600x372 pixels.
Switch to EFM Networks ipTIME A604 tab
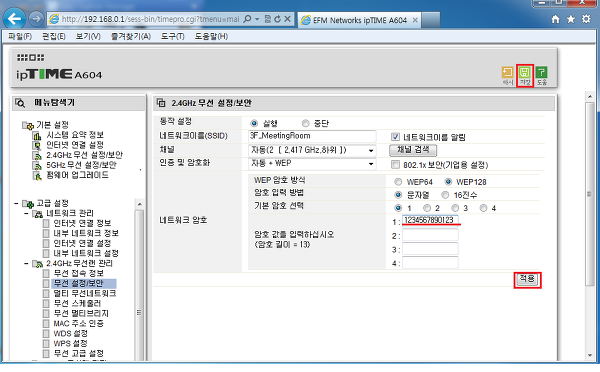point(359,20)
